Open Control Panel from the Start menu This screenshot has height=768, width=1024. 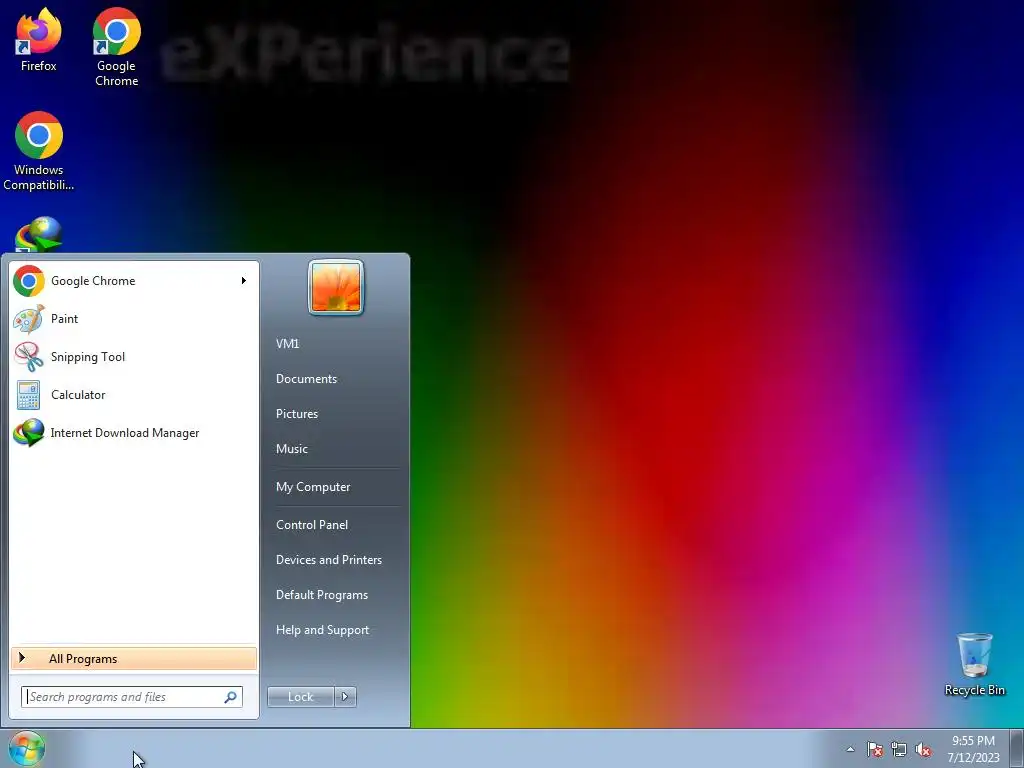(312, 525)
